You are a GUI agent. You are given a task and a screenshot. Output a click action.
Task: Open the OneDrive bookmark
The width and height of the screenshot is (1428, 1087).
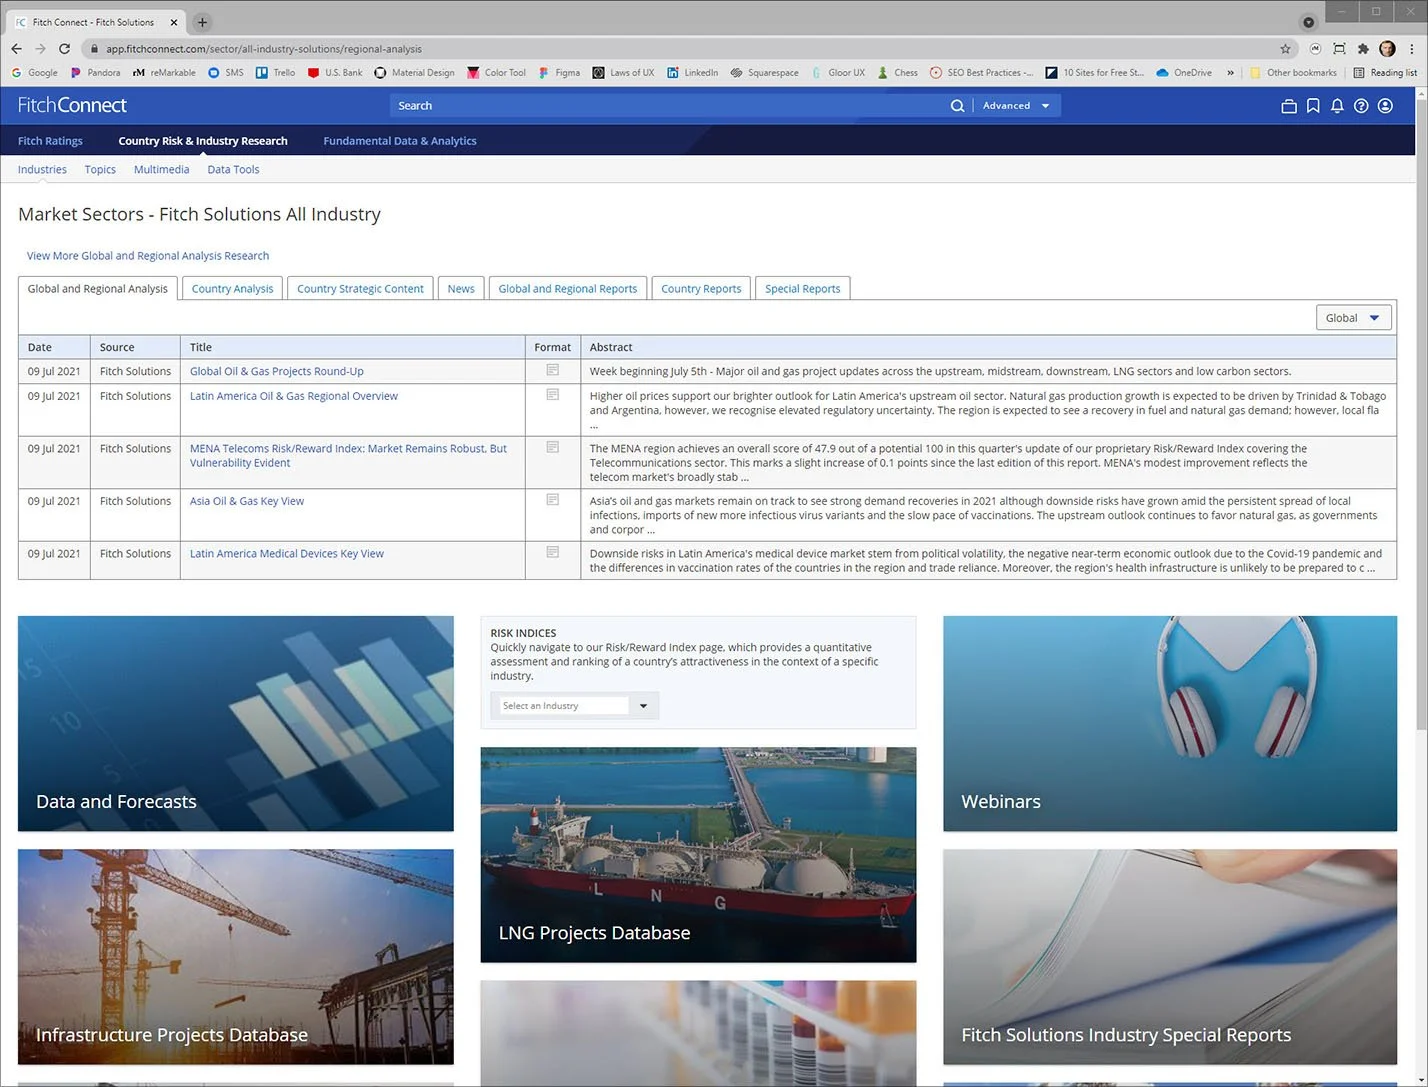1184,72
